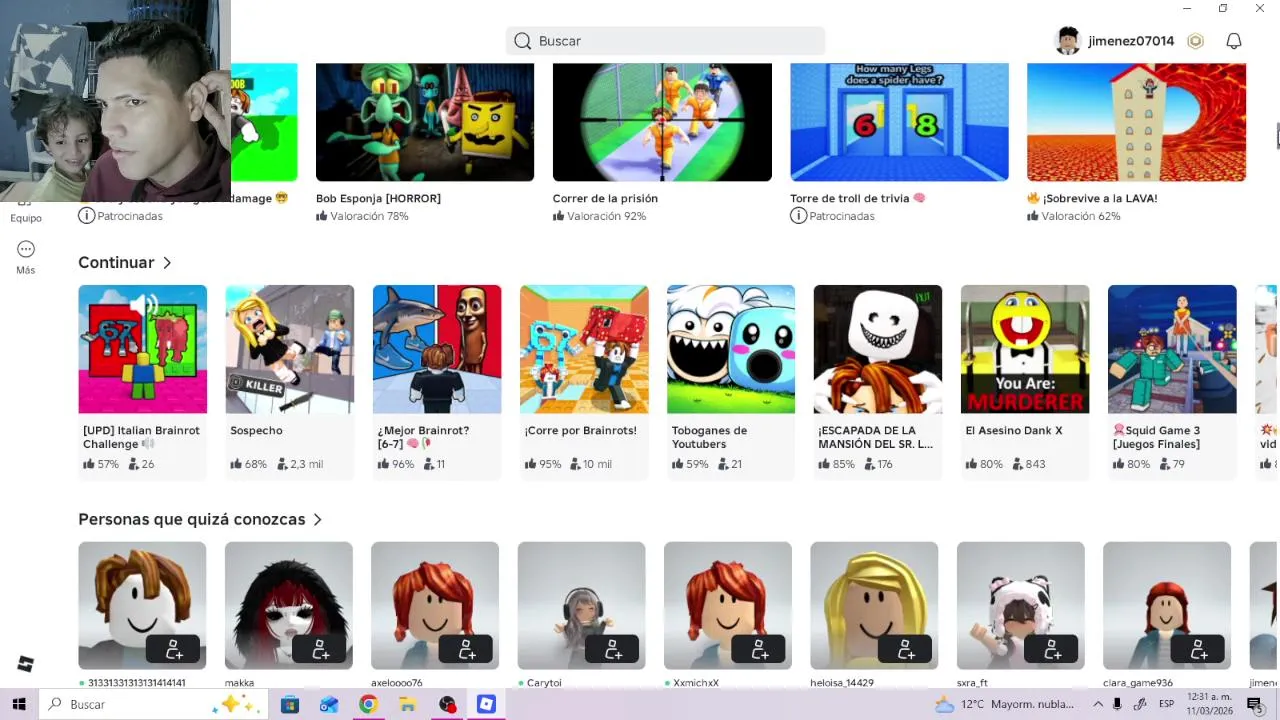Open Sospecho game thumbnail
This screenshot has width=1280, height=720.
coord(290,349)
